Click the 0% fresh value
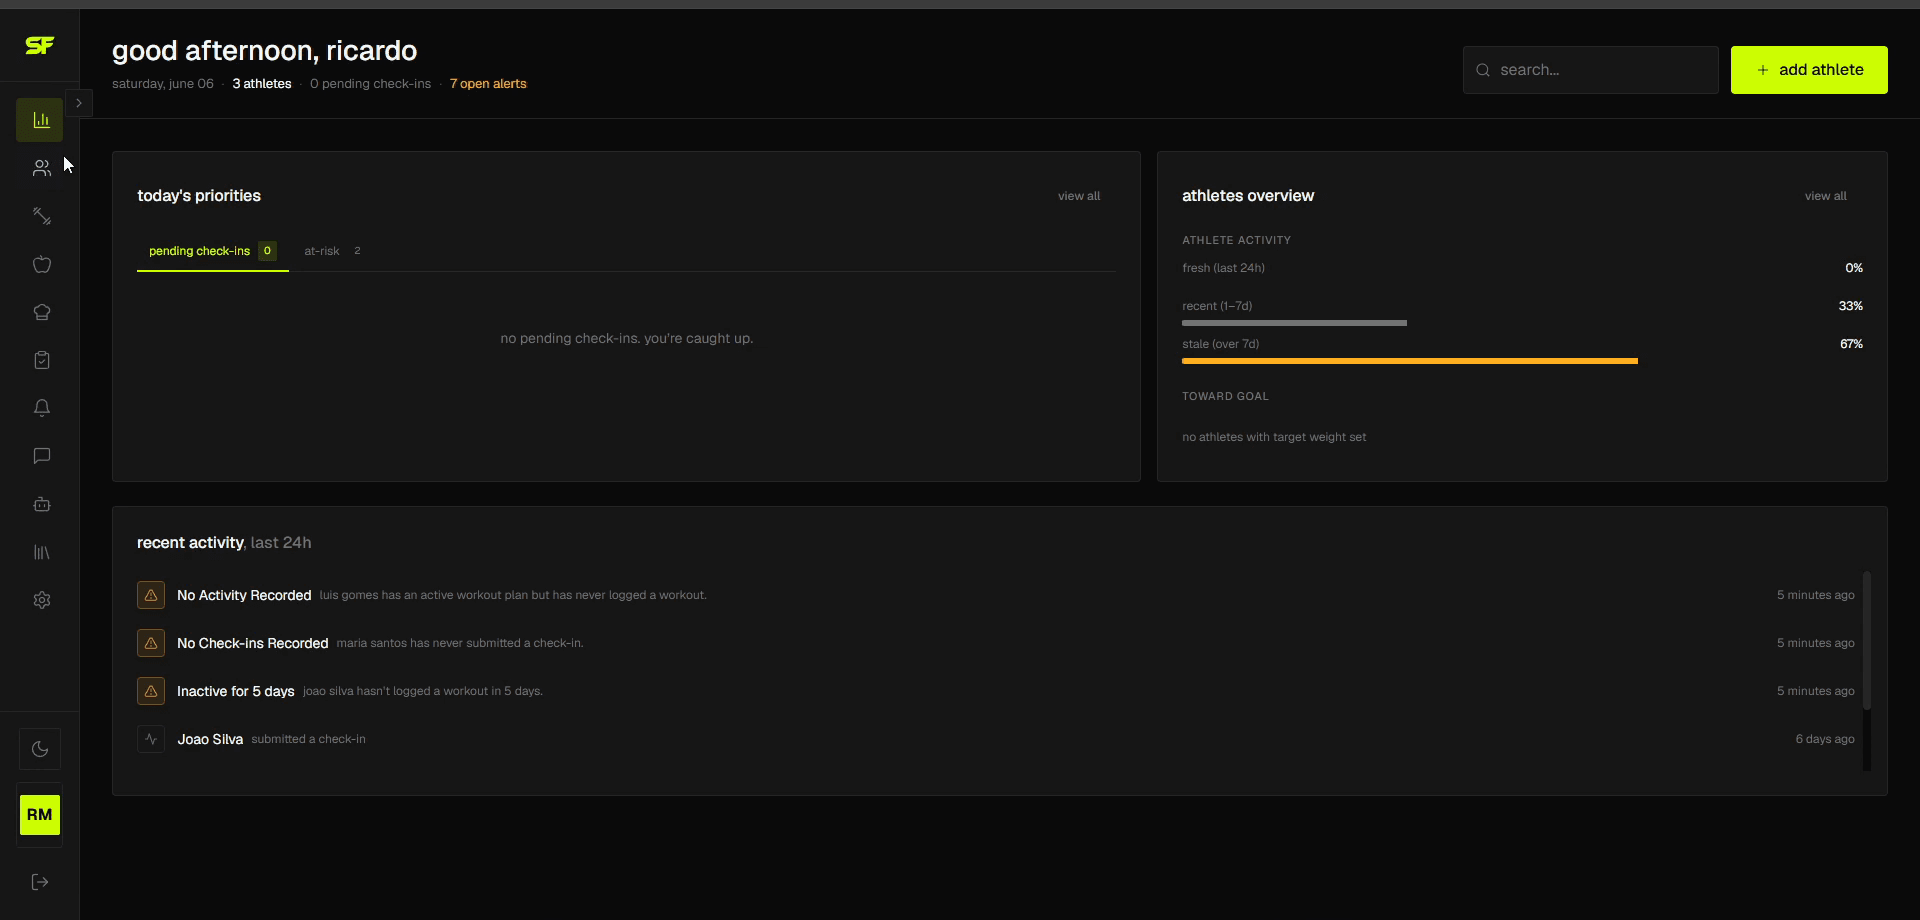1920x920 pixels. tap(1854, 268)
